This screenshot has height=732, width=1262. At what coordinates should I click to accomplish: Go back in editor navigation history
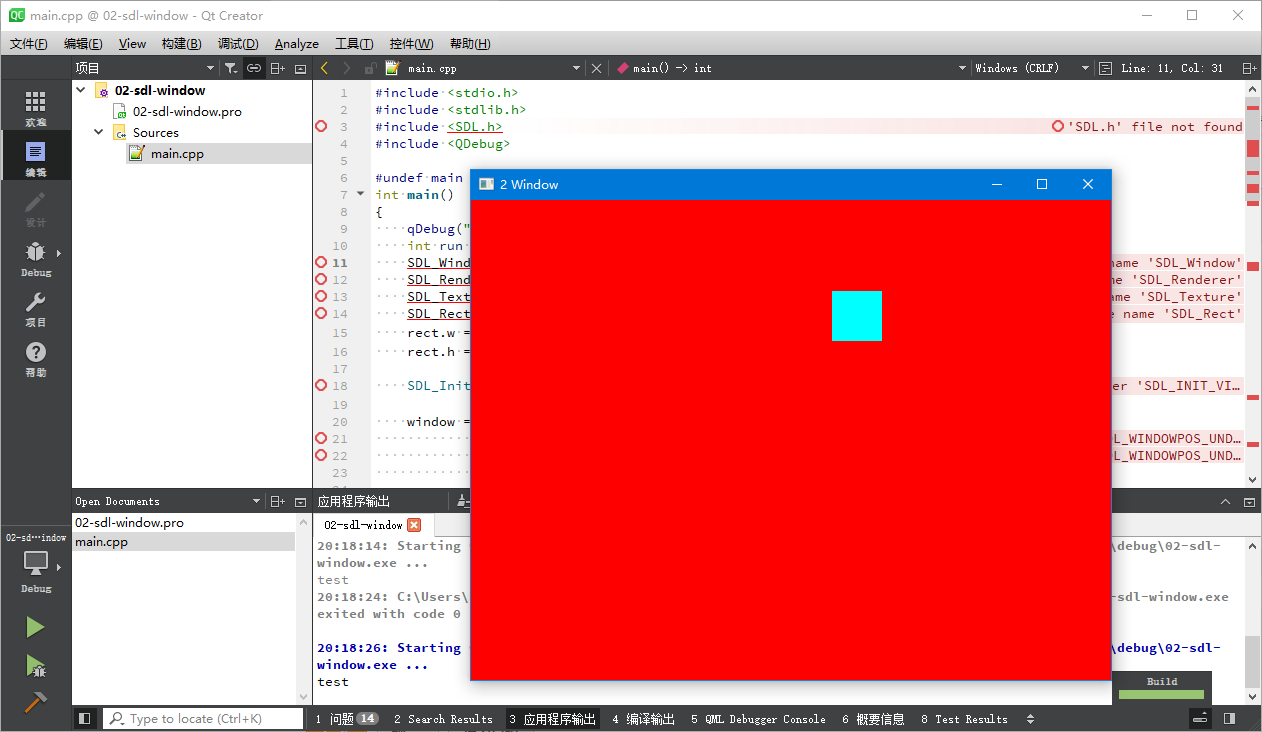[x=324, y=68]
